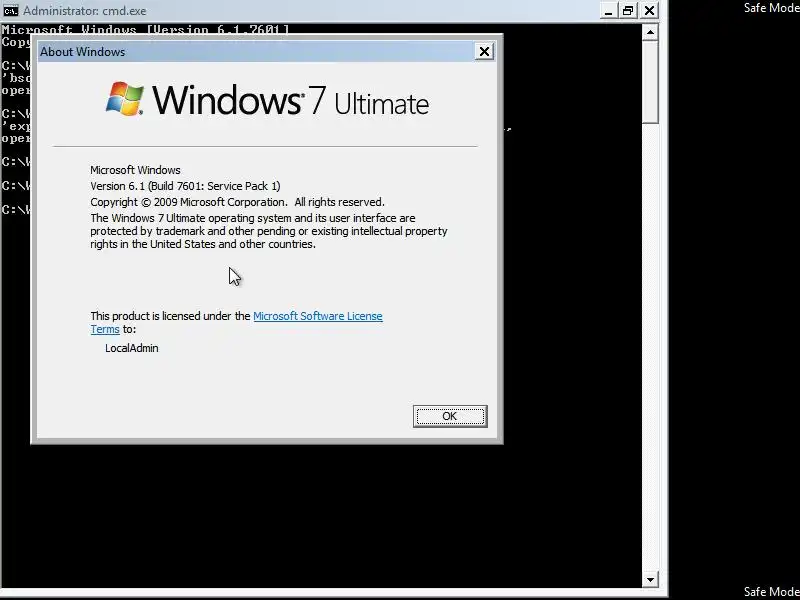800x600 pixels.
Task: Click the Safe Mode label at top right
Action: coord(771,8)
